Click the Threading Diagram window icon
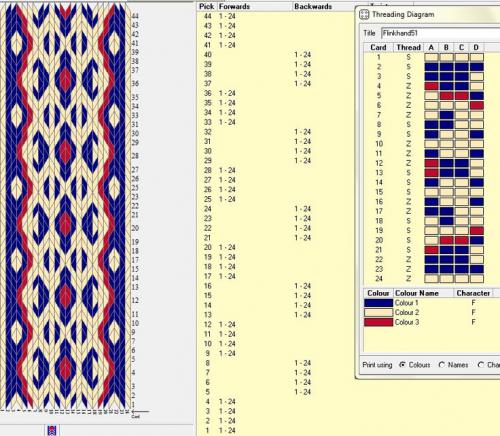 pyautogui.click(x=364, y=14)
